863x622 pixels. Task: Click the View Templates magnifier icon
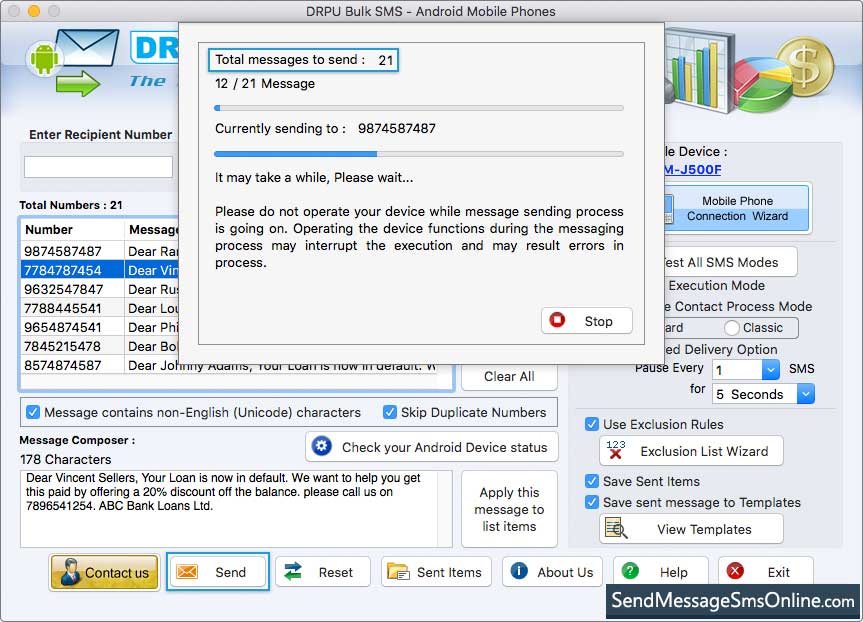(x=616, y=528)
